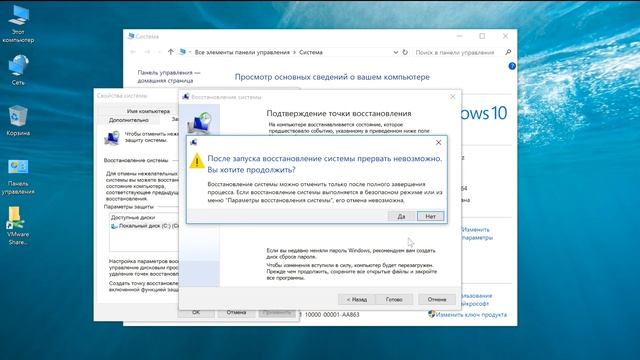640x360 pixels.
Task: Close the Система window
Action: pyautogui.click(x=505, y=36)
